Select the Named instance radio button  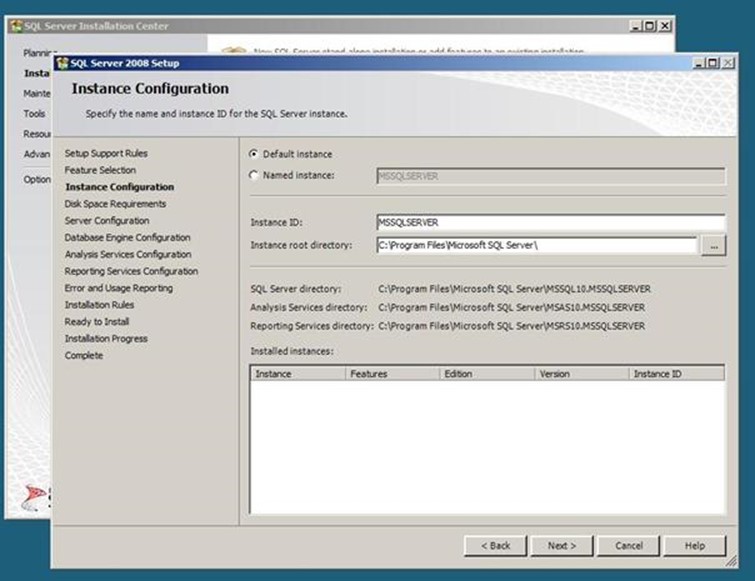pos(253,175)
